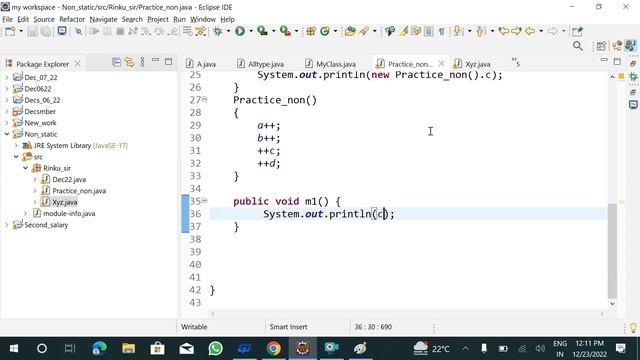Viewport: 640px width, 360px height.
Task: Open the Refactor menu
Action: 72,19
